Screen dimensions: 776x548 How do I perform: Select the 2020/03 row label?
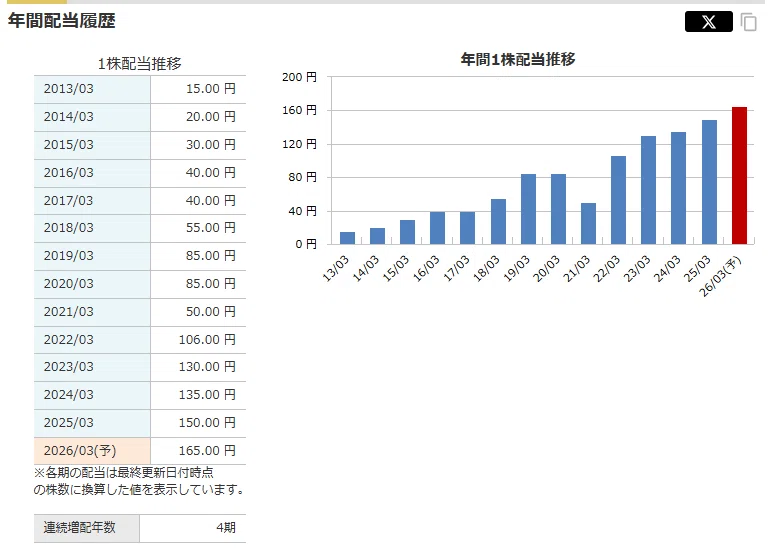click(x=68, y=284)
